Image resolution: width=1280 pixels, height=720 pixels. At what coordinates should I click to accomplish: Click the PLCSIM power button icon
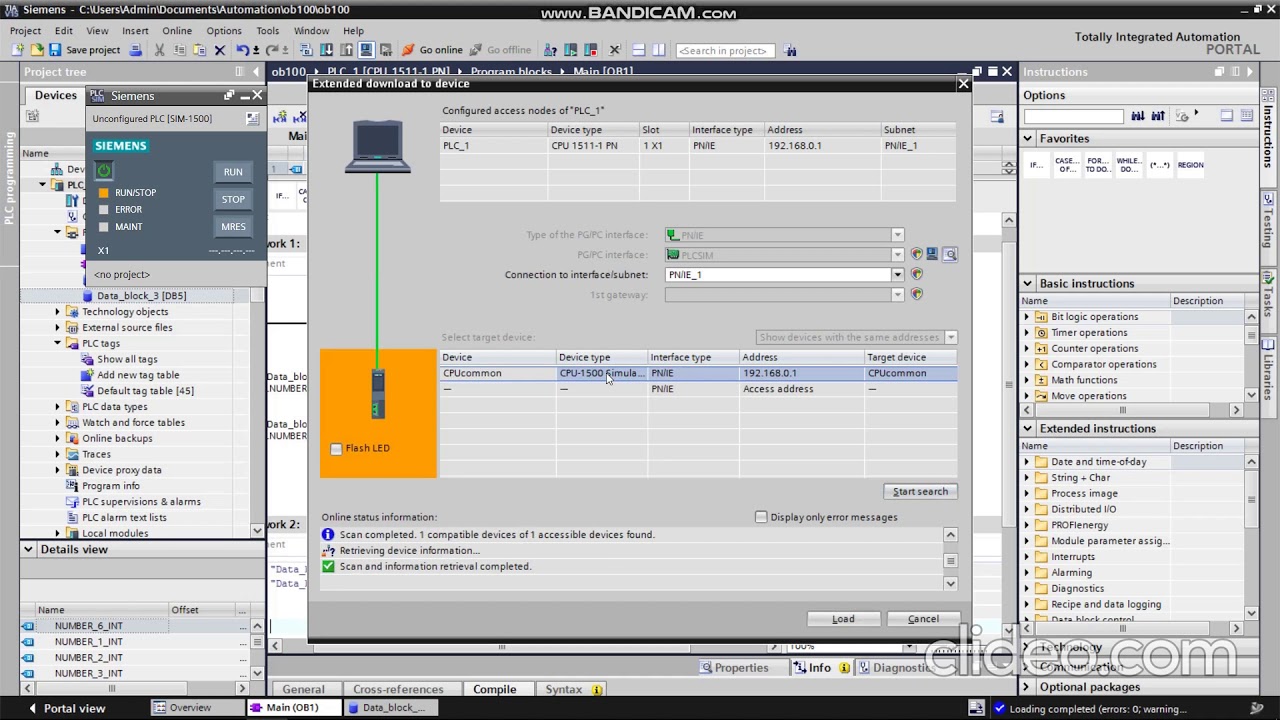[104, 171]
